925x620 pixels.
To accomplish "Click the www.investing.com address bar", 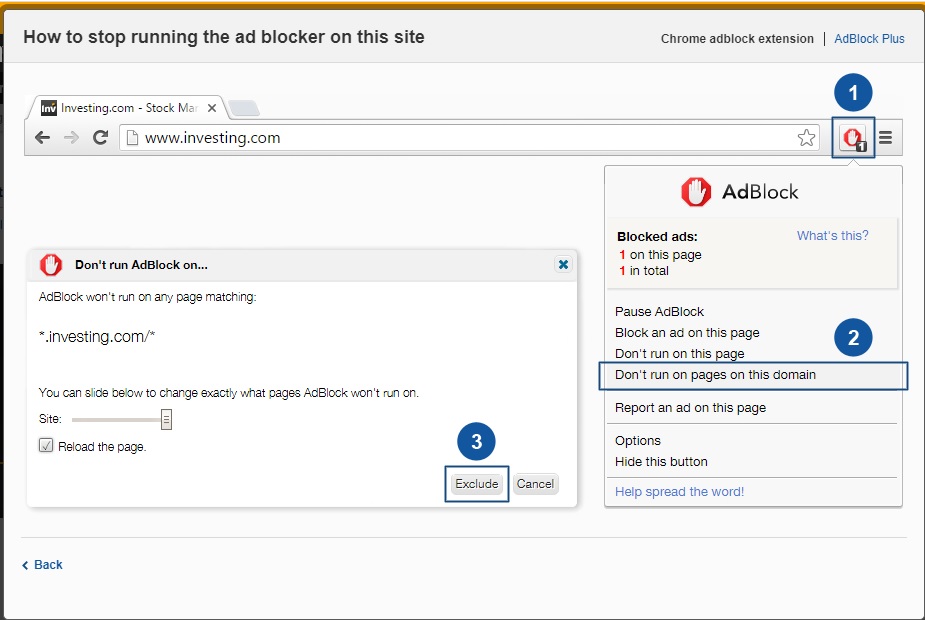I will point(469,137).
